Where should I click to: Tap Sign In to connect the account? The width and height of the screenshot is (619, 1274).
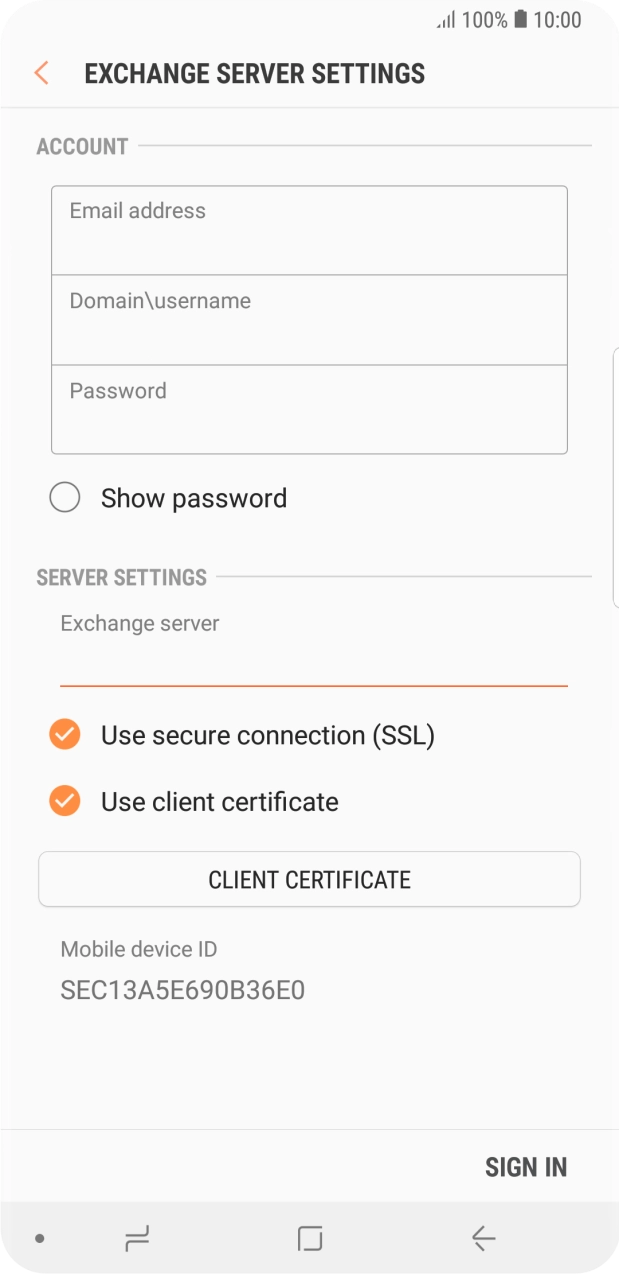coord(526,1166)
